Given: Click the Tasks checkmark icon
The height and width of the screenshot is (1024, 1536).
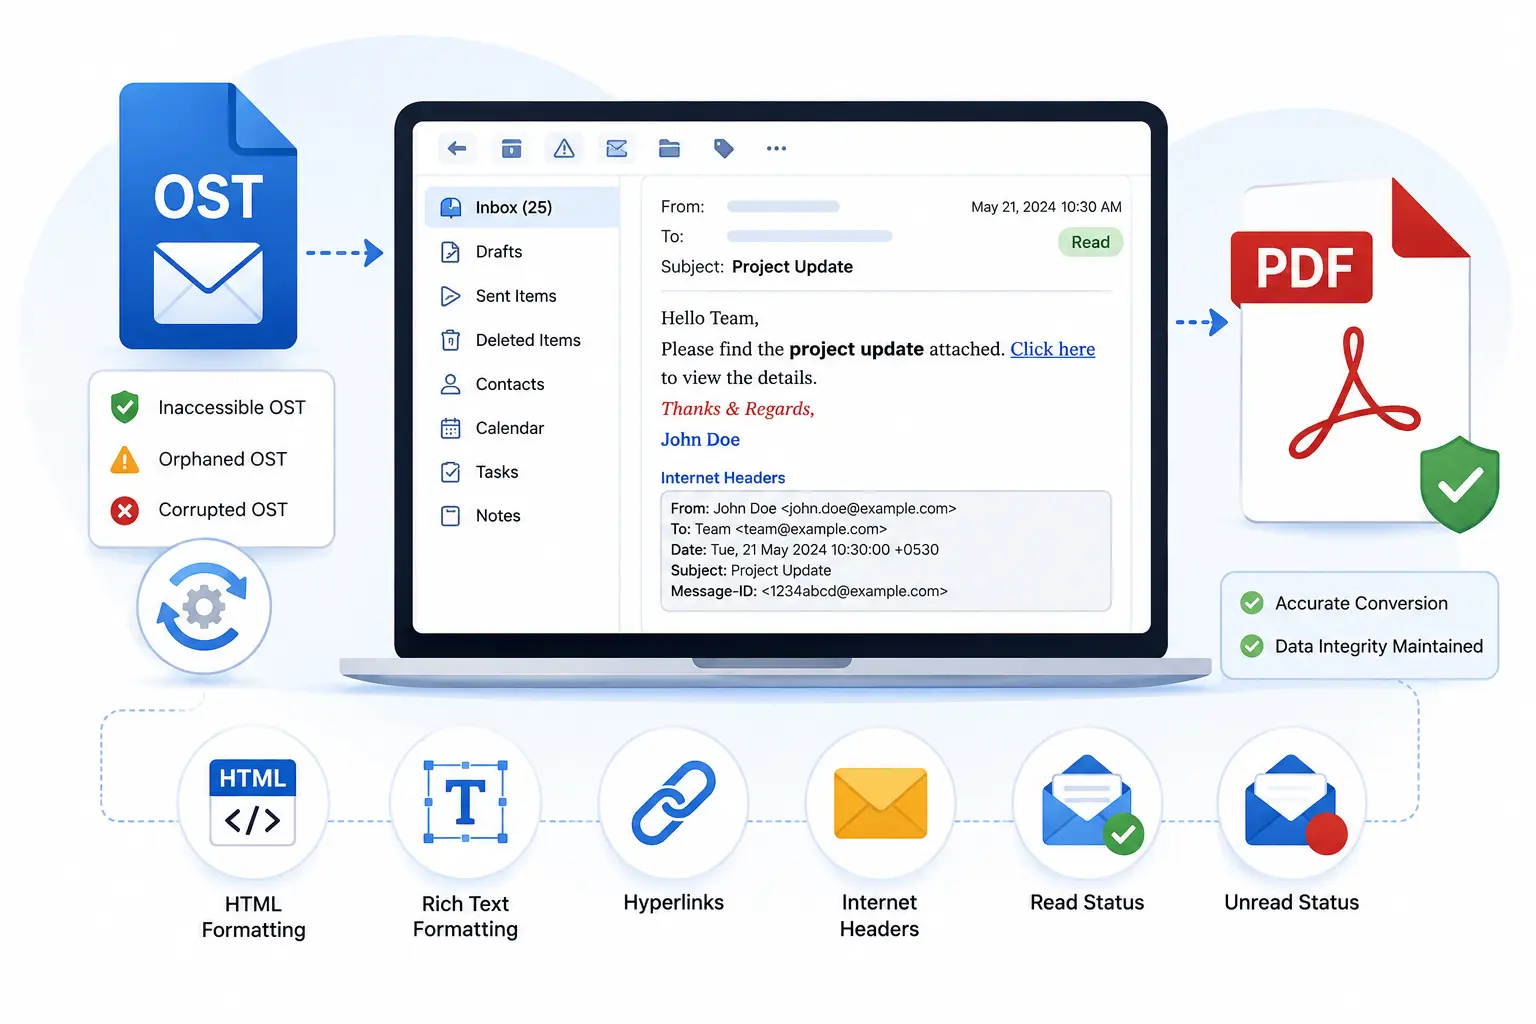Looking at the screenshot, I should tap(451, 472).
